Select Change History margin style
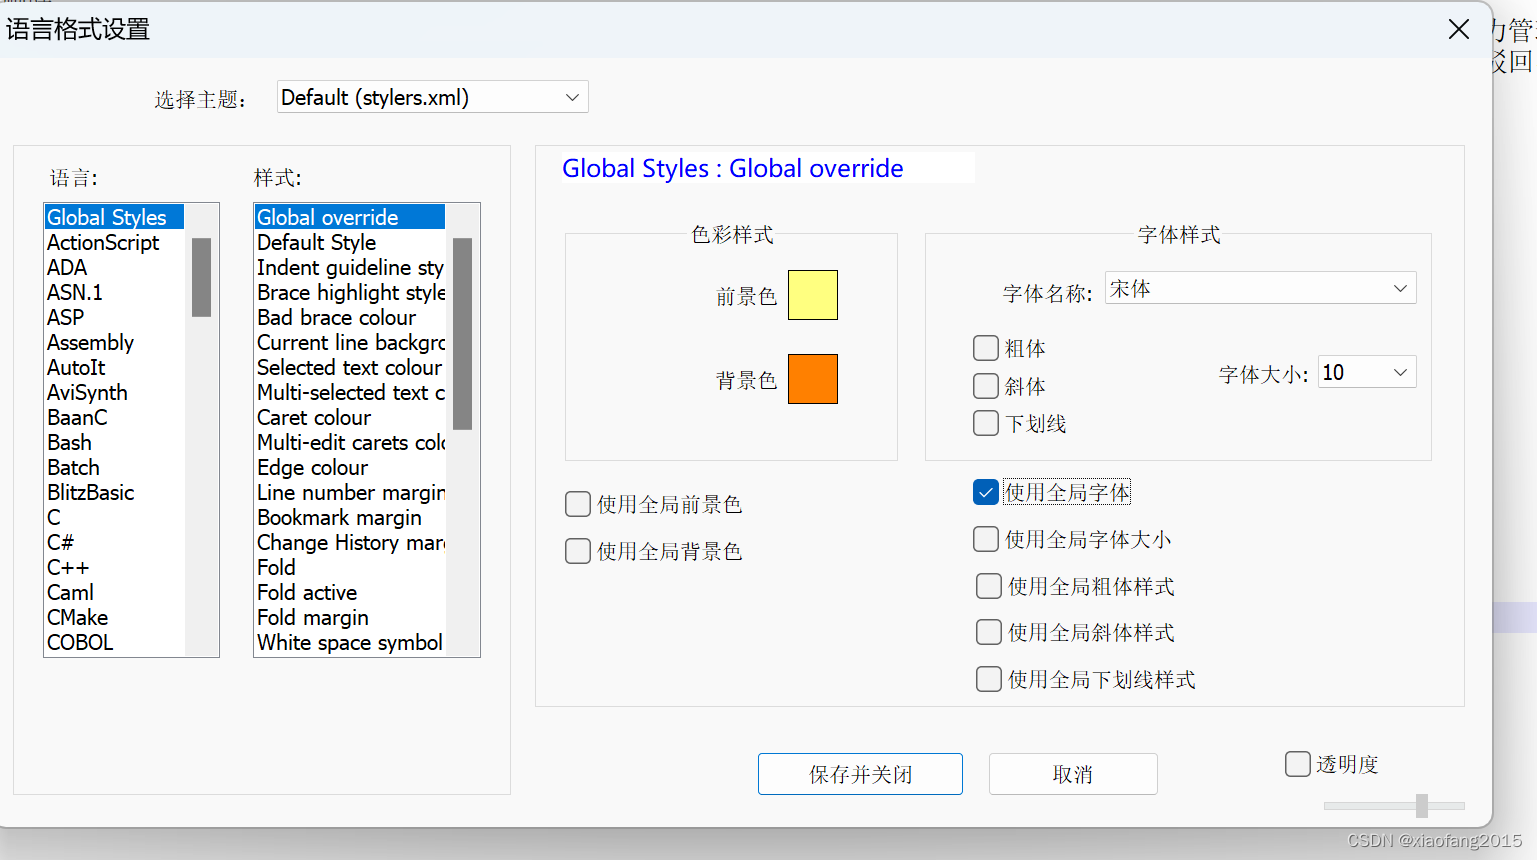The width and height of the screenshot is (1537, 860). point(350,542)
